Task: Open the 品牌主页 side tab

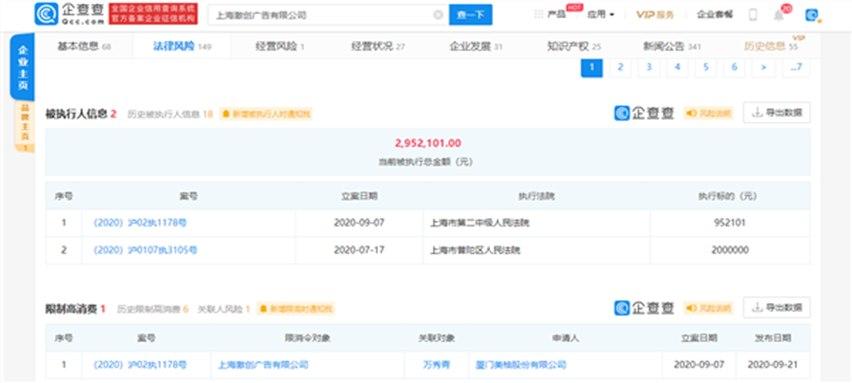Action: 24,128
